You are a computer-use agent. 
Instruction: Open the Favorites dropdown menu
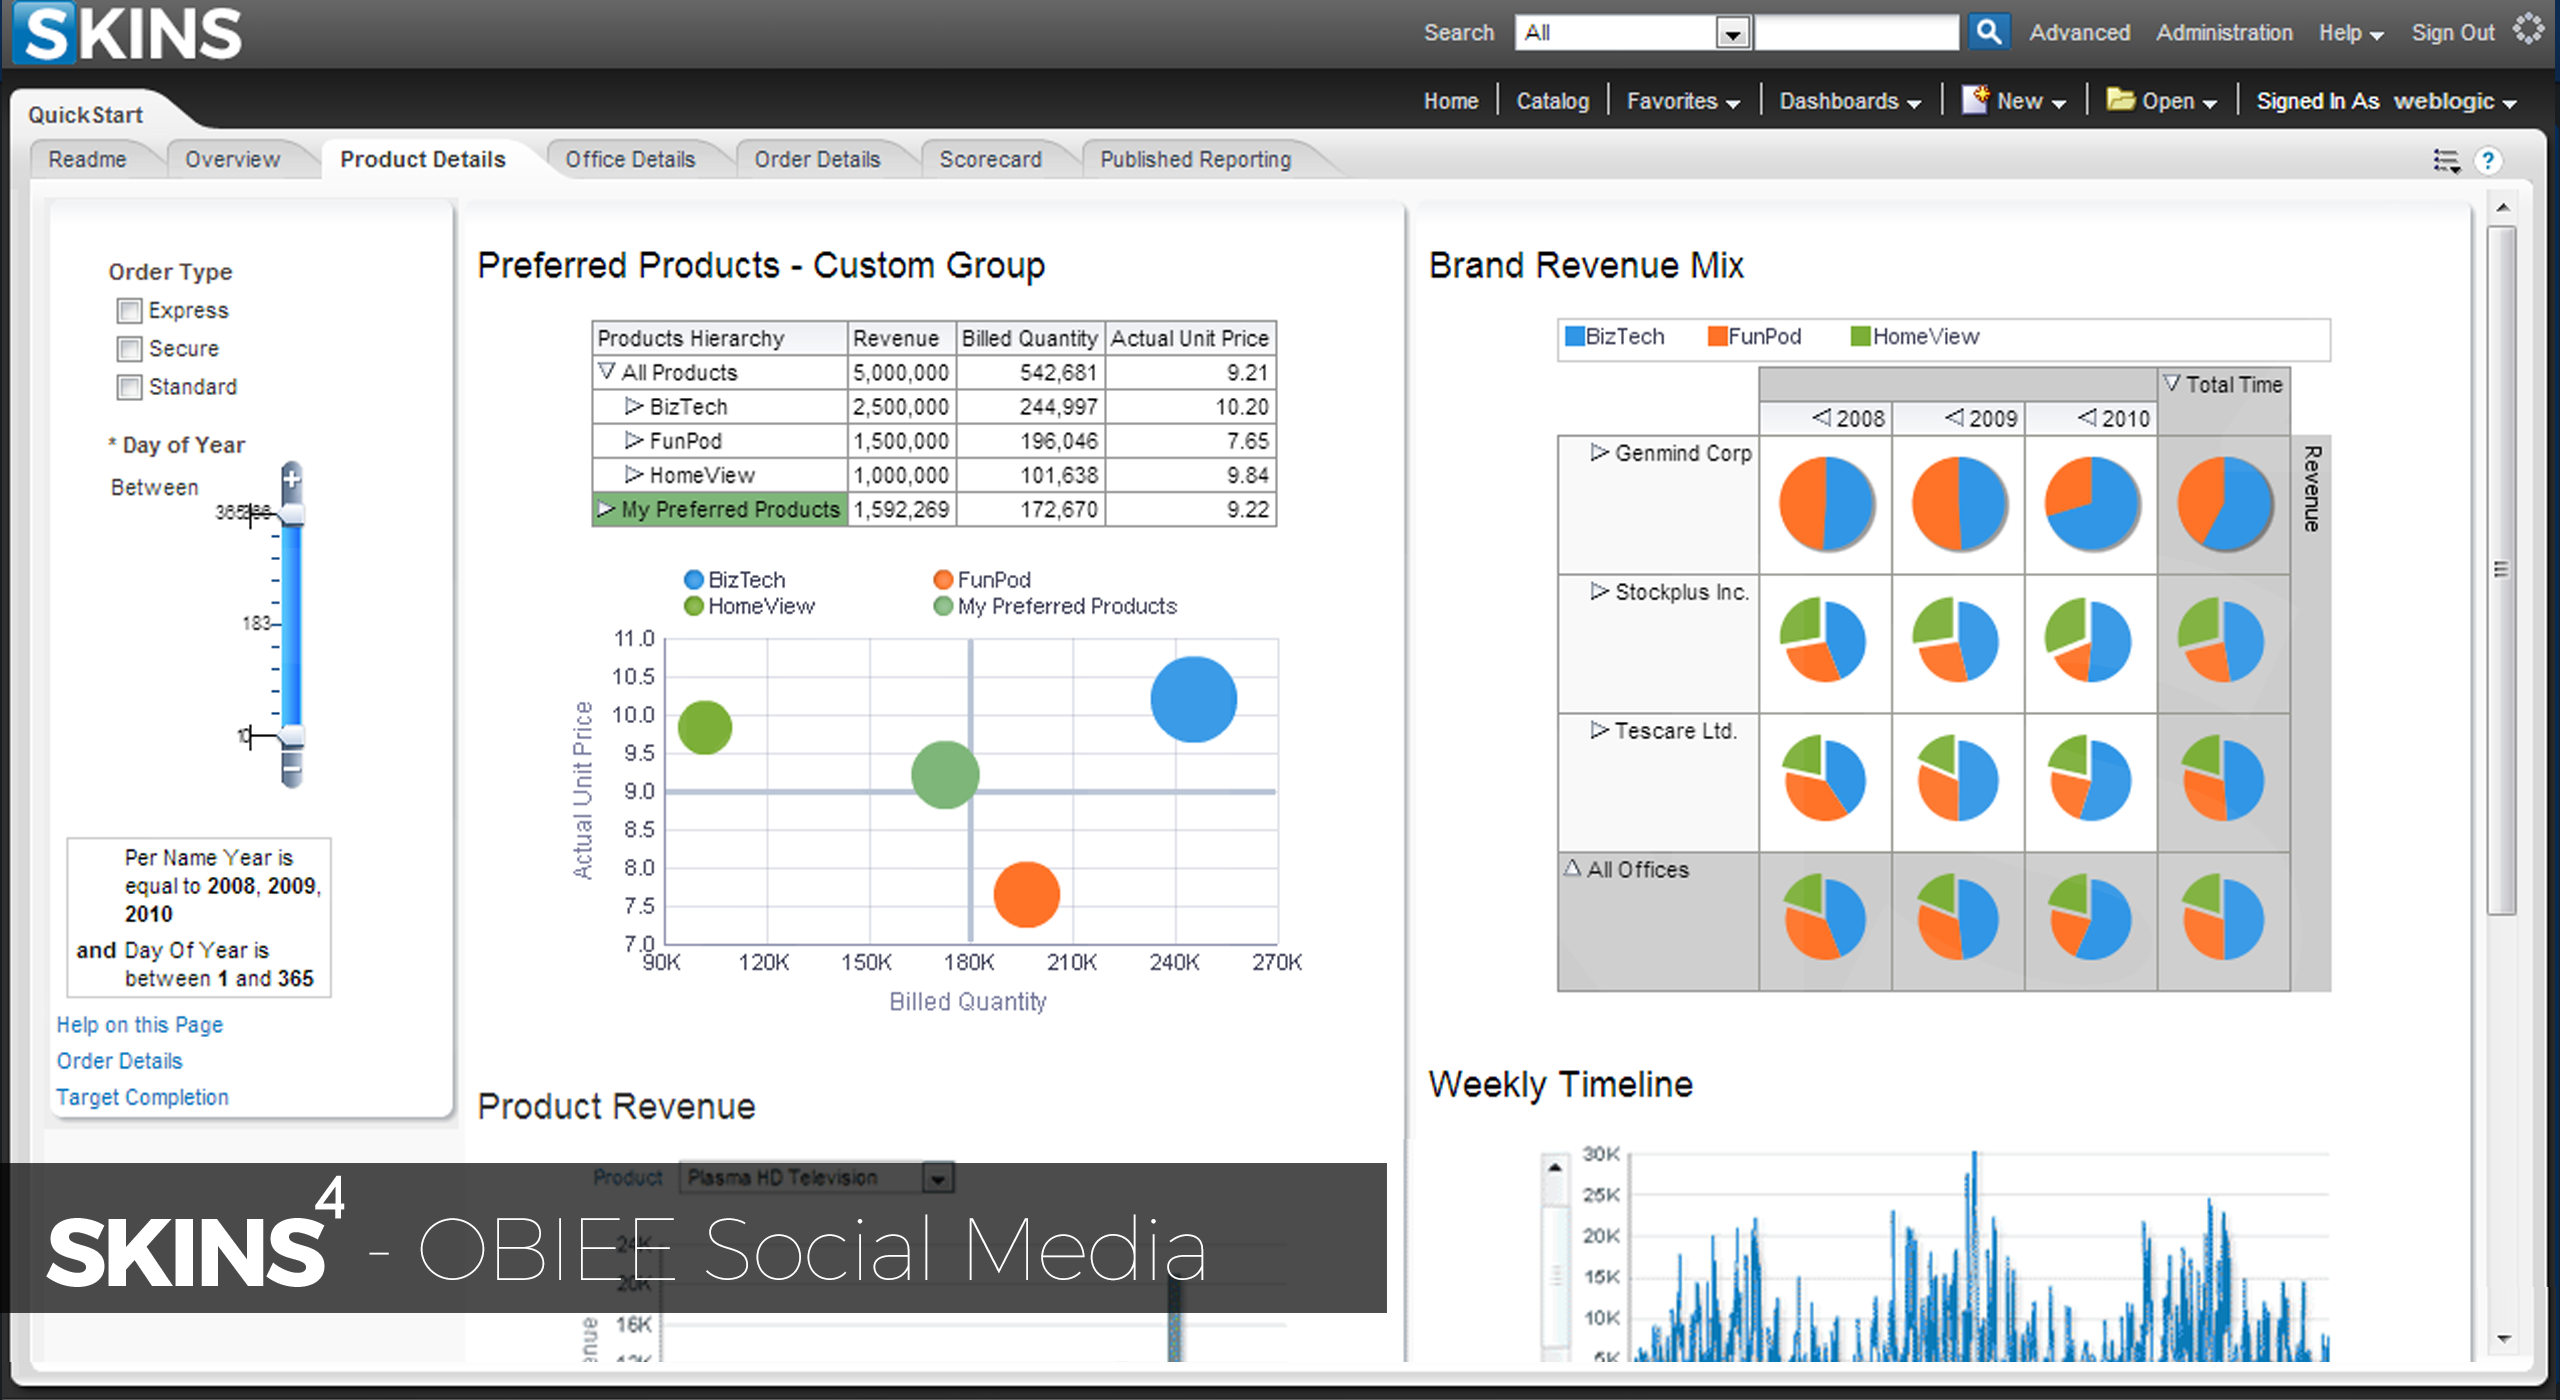(x=1683, y=101)
